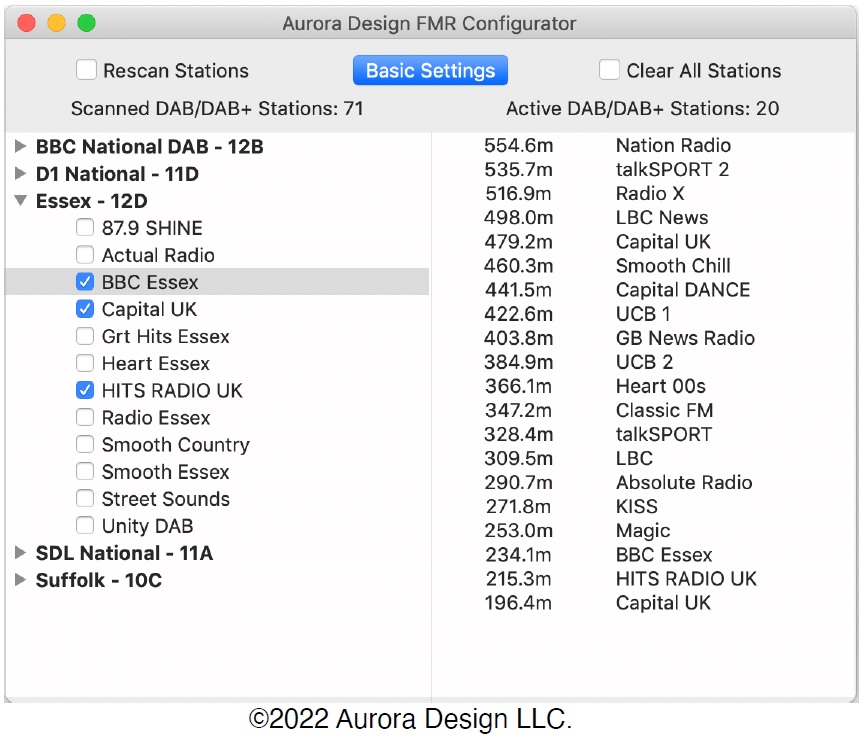The width and height of the screenshot is (865, 742).
Task: Click the Active DAB/DAB+ Stations: 20 label
Action: [643, 109]
